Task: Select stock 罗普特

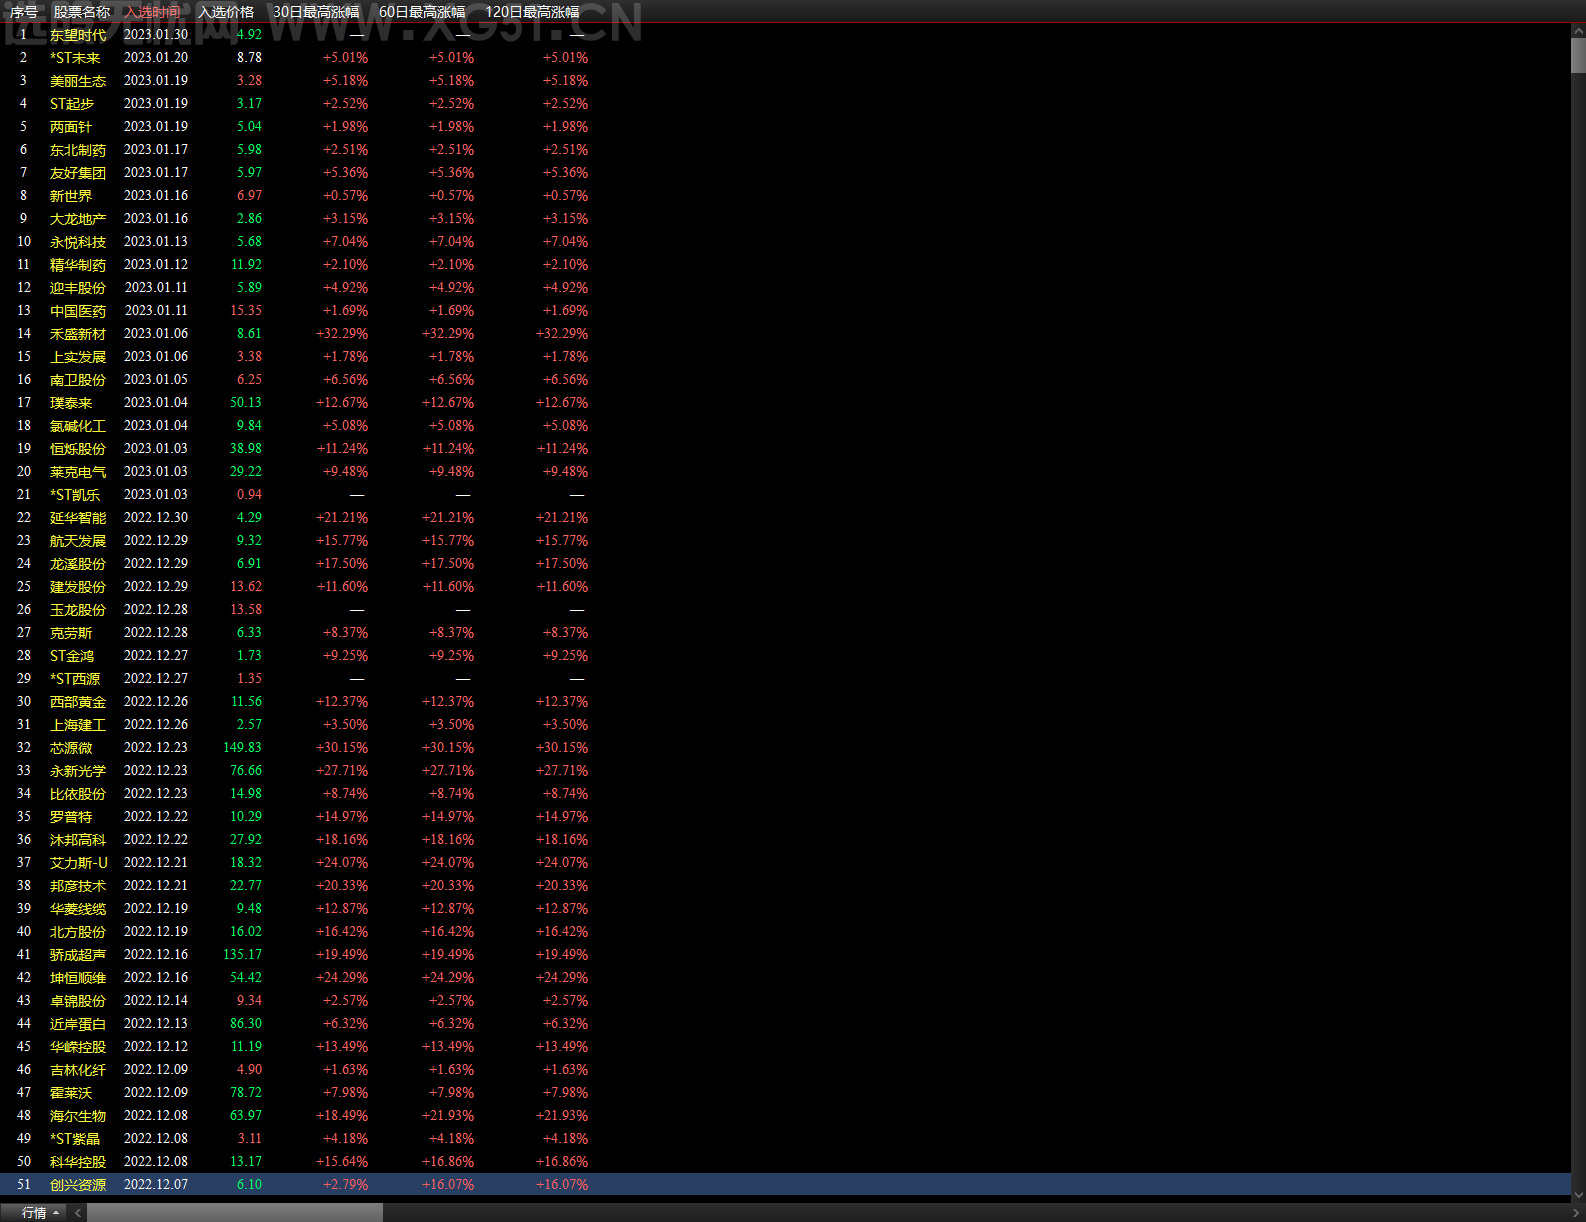Action: pos(71,817)
